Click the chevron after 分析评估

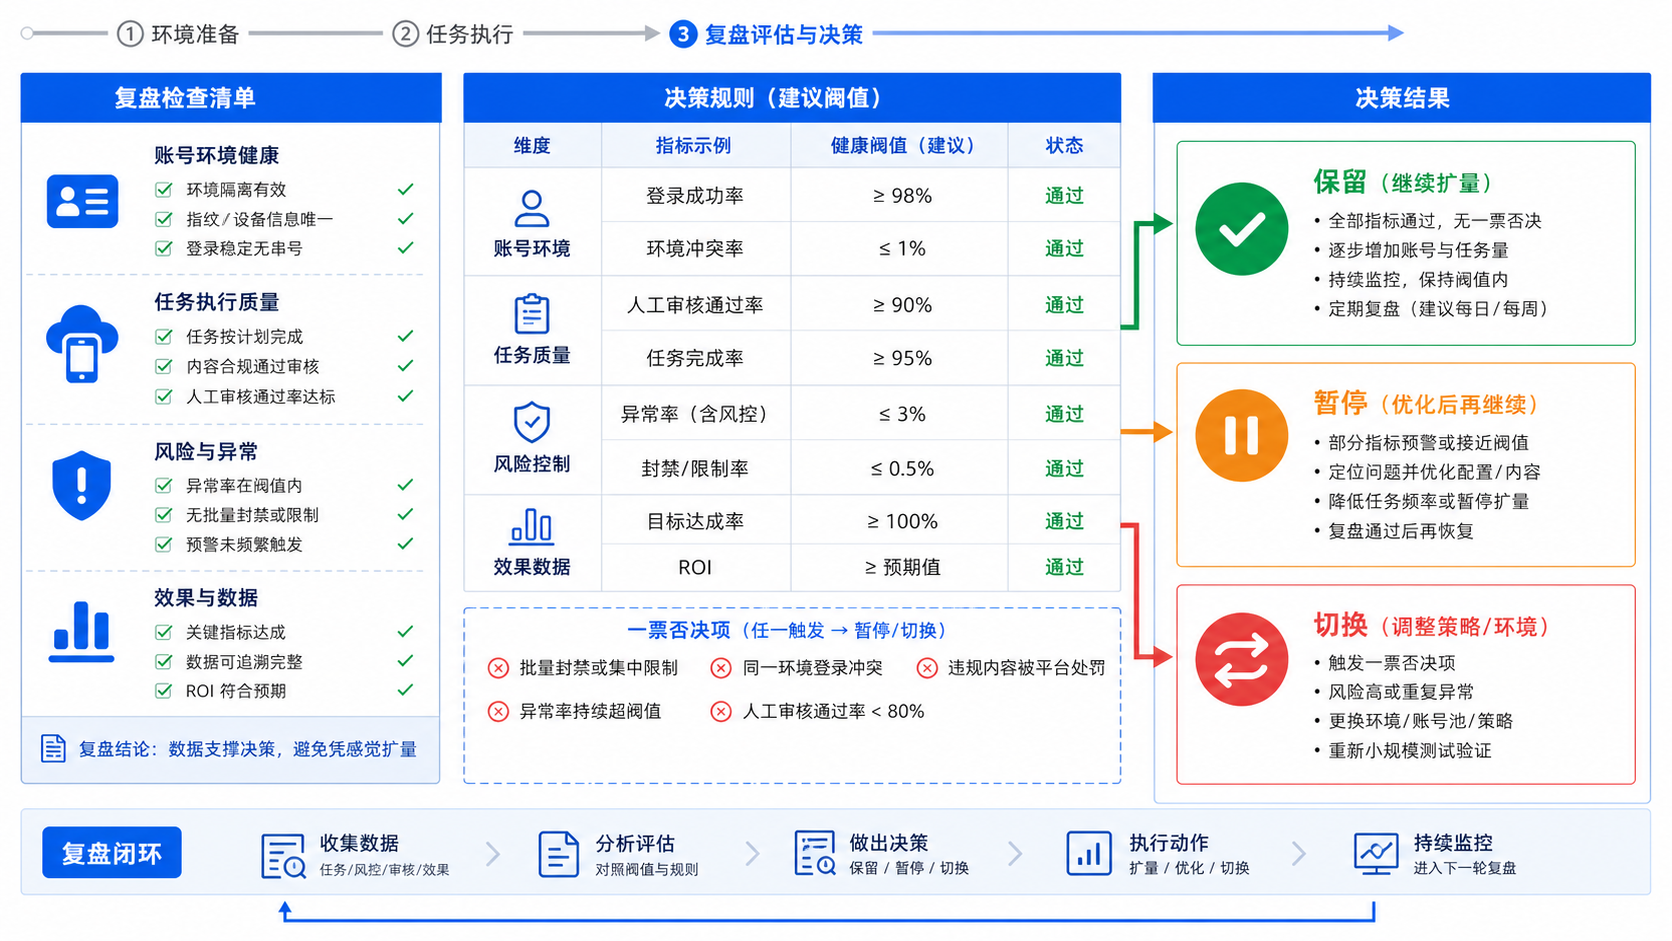[x=752, y=854]
